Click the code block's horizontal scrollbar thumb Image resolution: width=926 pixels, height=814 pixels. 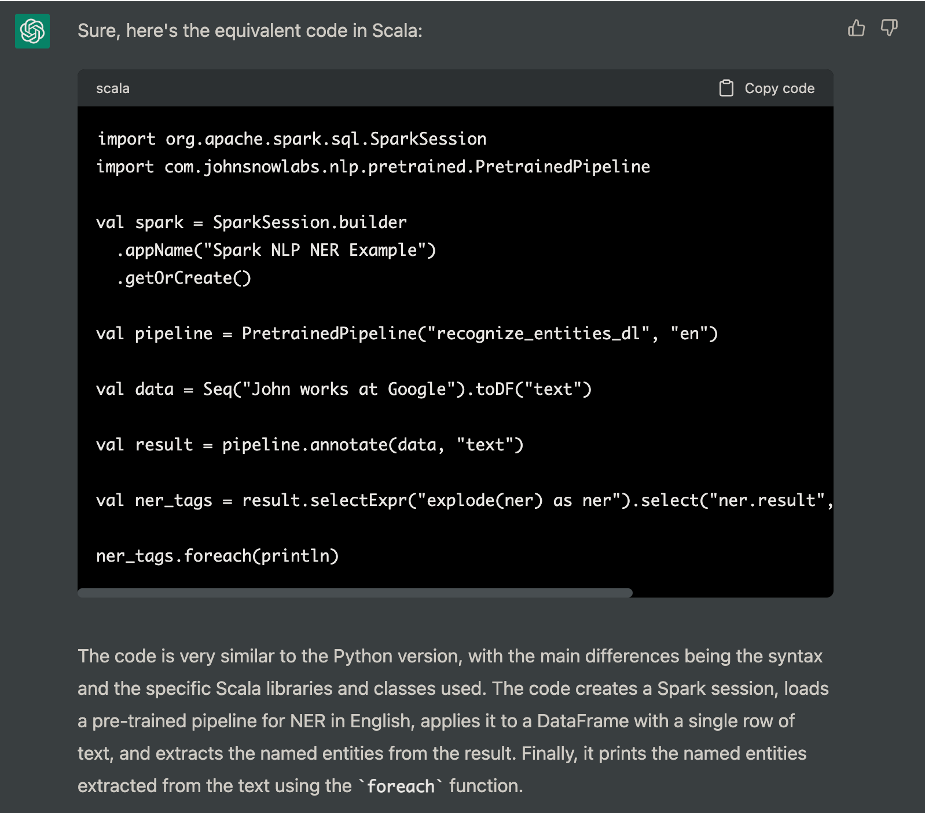click(355, 592)
